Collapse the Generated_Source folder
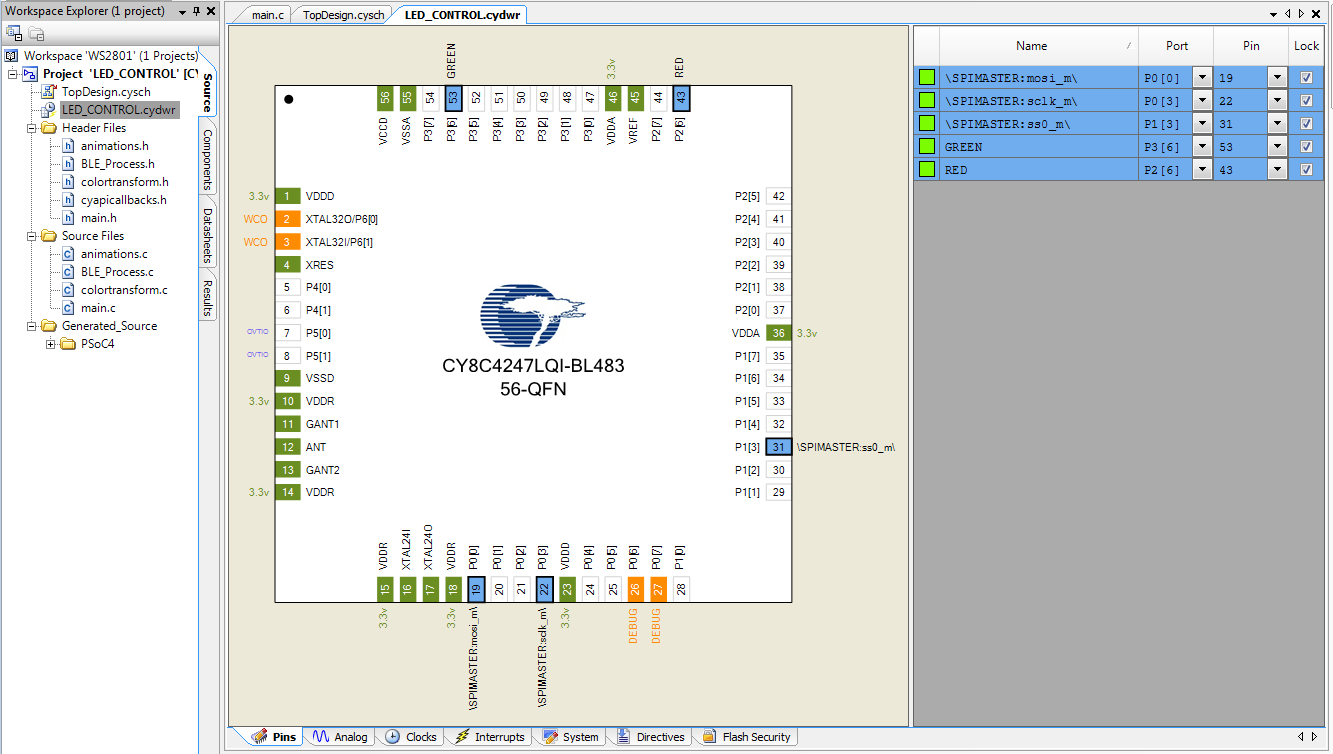This screenshot has width=1333, height=754. tap(32, 326)
